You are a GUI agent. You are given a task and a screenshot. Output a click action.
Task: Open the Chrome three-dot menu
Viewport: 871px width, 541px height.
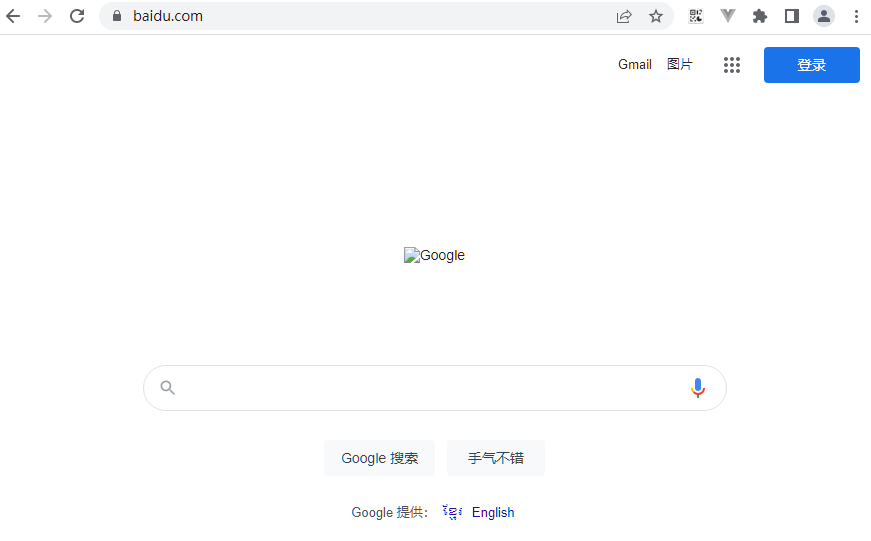coord(856,16)
